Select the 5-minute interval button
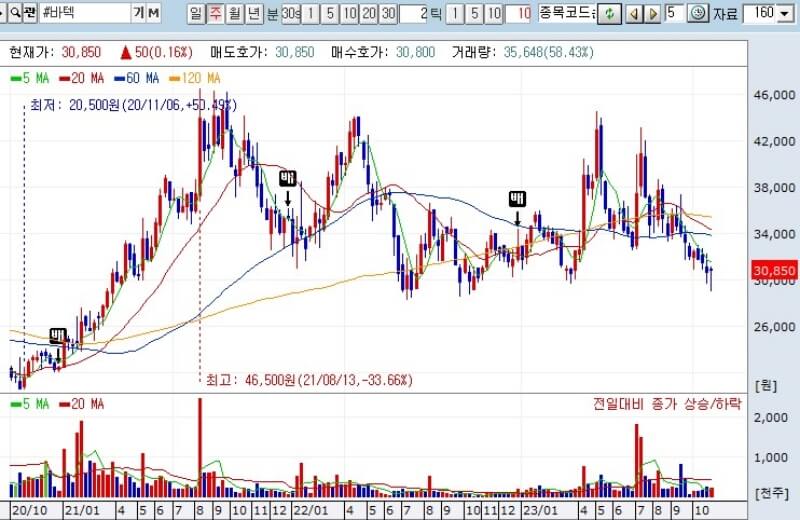 (330, 13)
